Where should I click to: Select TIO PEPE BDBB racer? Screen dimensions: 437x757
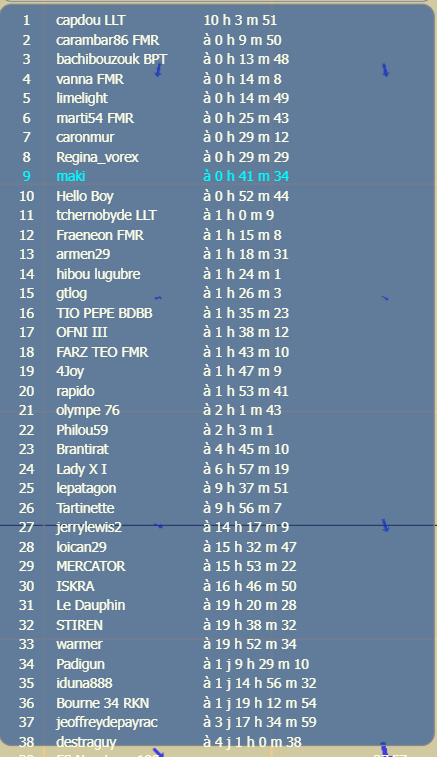[x=104, y=313]
